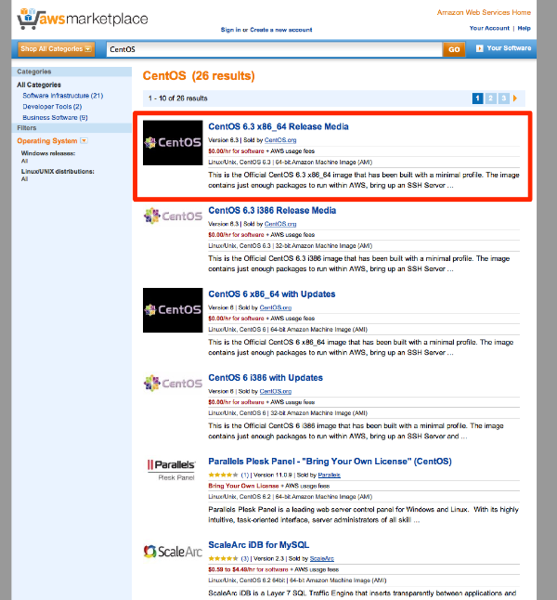This screenshot has height=600, width=557.
Task: Open CentOS 6 i386 with Updates
Action: coord(265,378)
